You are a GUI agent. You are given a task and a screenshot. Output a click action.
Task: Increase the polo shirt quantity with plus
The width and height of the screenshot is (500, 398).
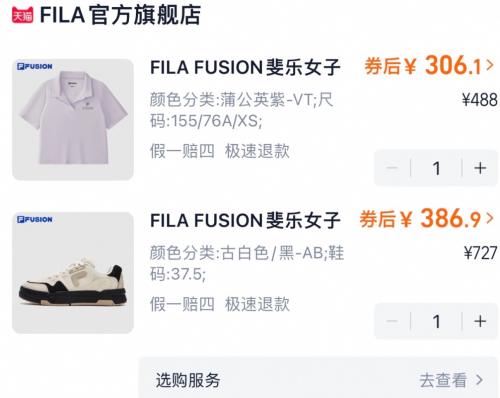pyautogui.click(x=480, y=168)
